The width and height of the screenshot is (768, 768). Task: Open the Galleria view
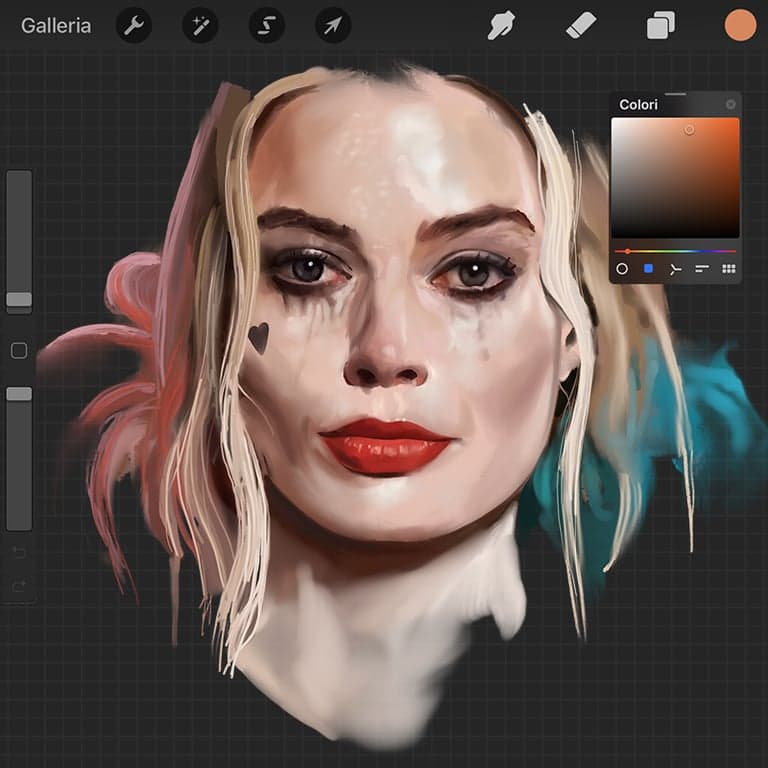coord(56,25)
